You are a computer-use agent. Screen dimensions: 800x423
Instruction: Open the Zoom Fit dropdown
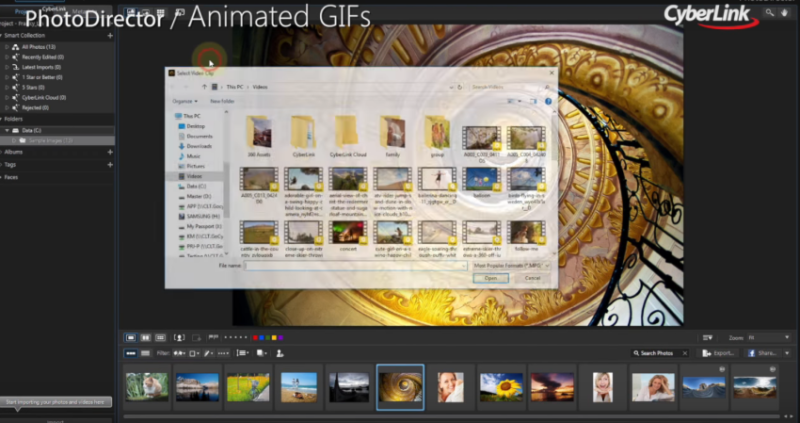[x=769, y=338]
